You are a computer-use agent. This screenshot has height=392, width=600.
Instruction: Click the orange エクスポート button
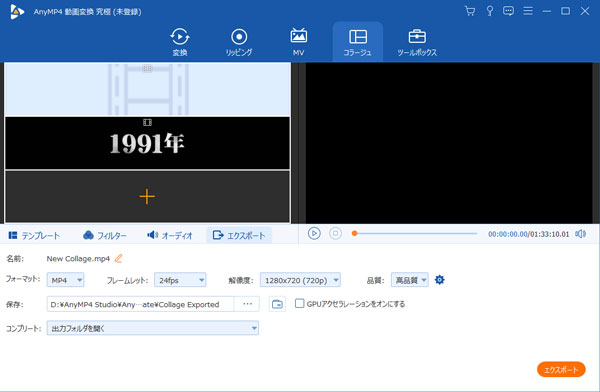coord(561,369)
